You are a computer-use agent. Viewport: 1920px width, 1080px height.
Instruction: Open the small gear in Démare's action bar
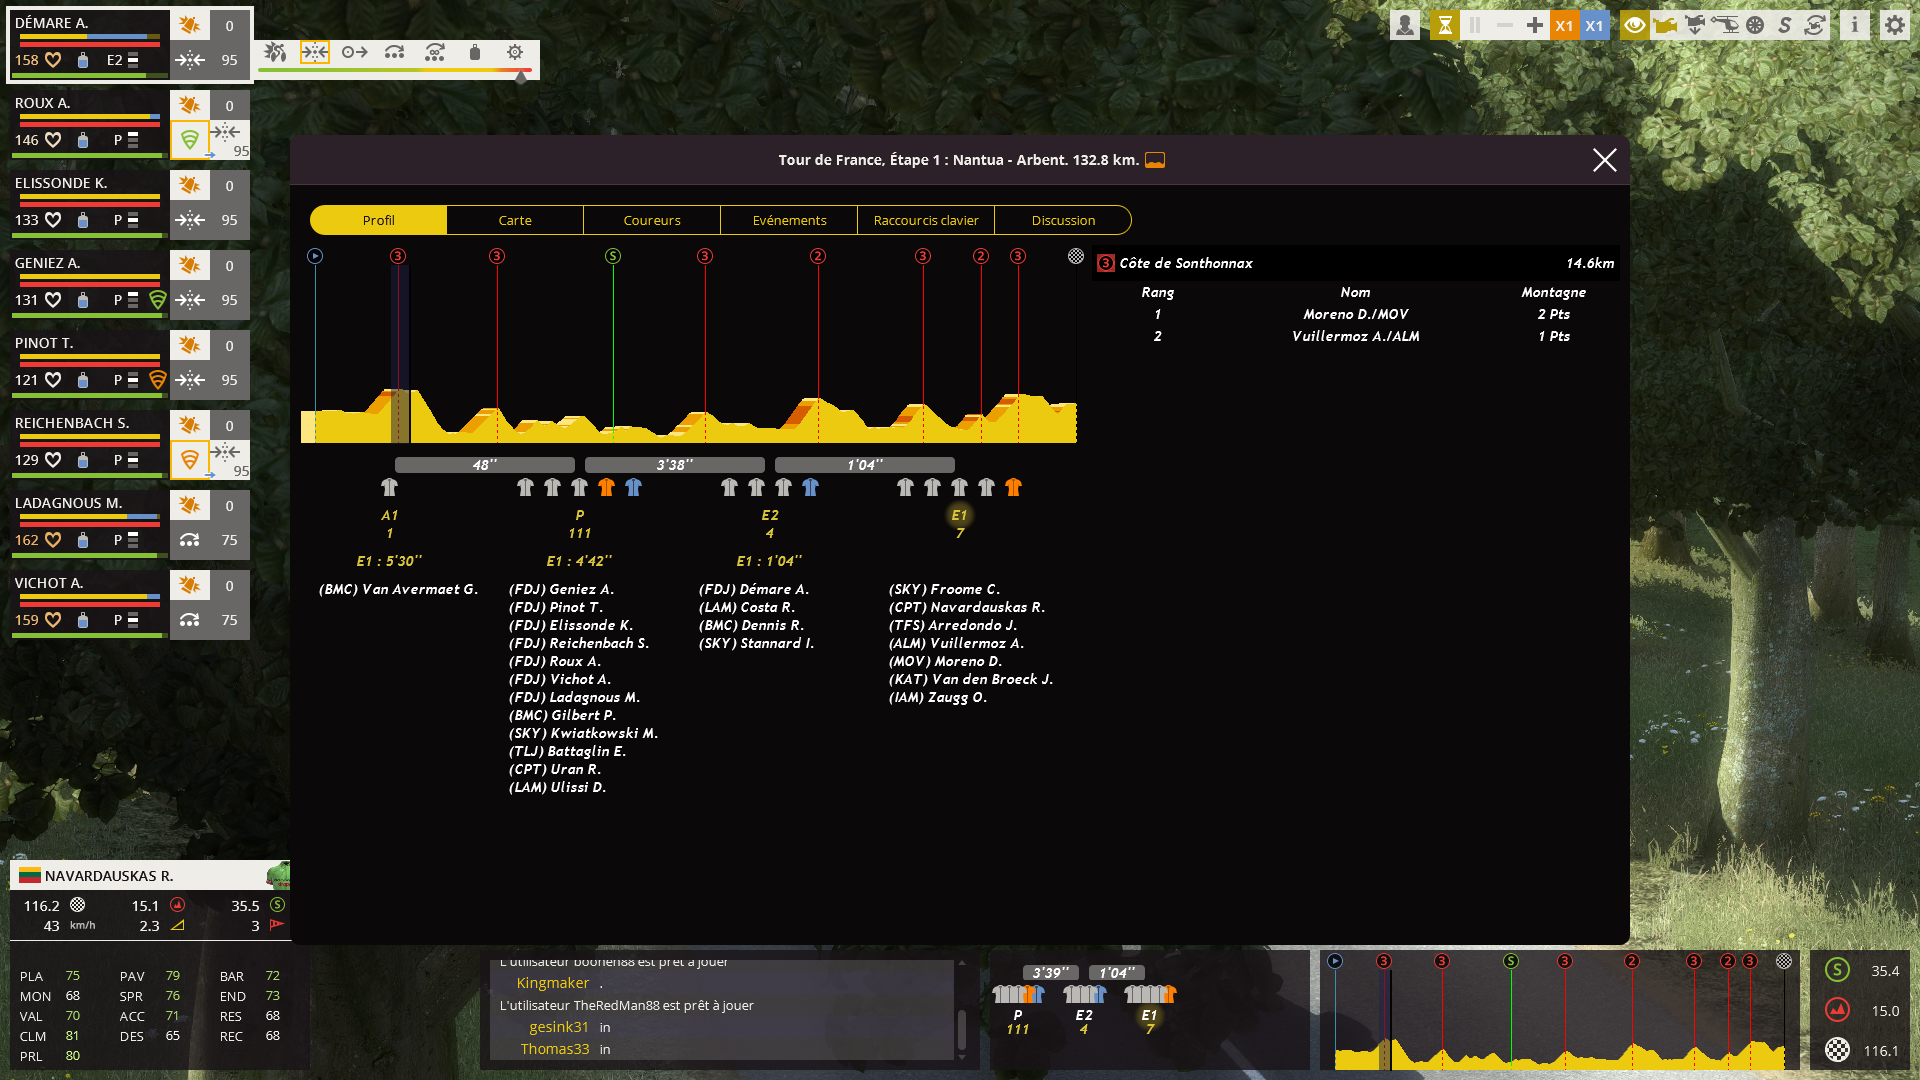coord(515,52)
